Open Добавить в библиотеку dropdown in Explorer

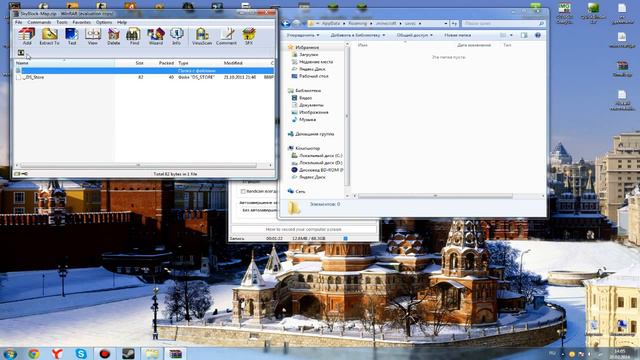click(358, 36)
